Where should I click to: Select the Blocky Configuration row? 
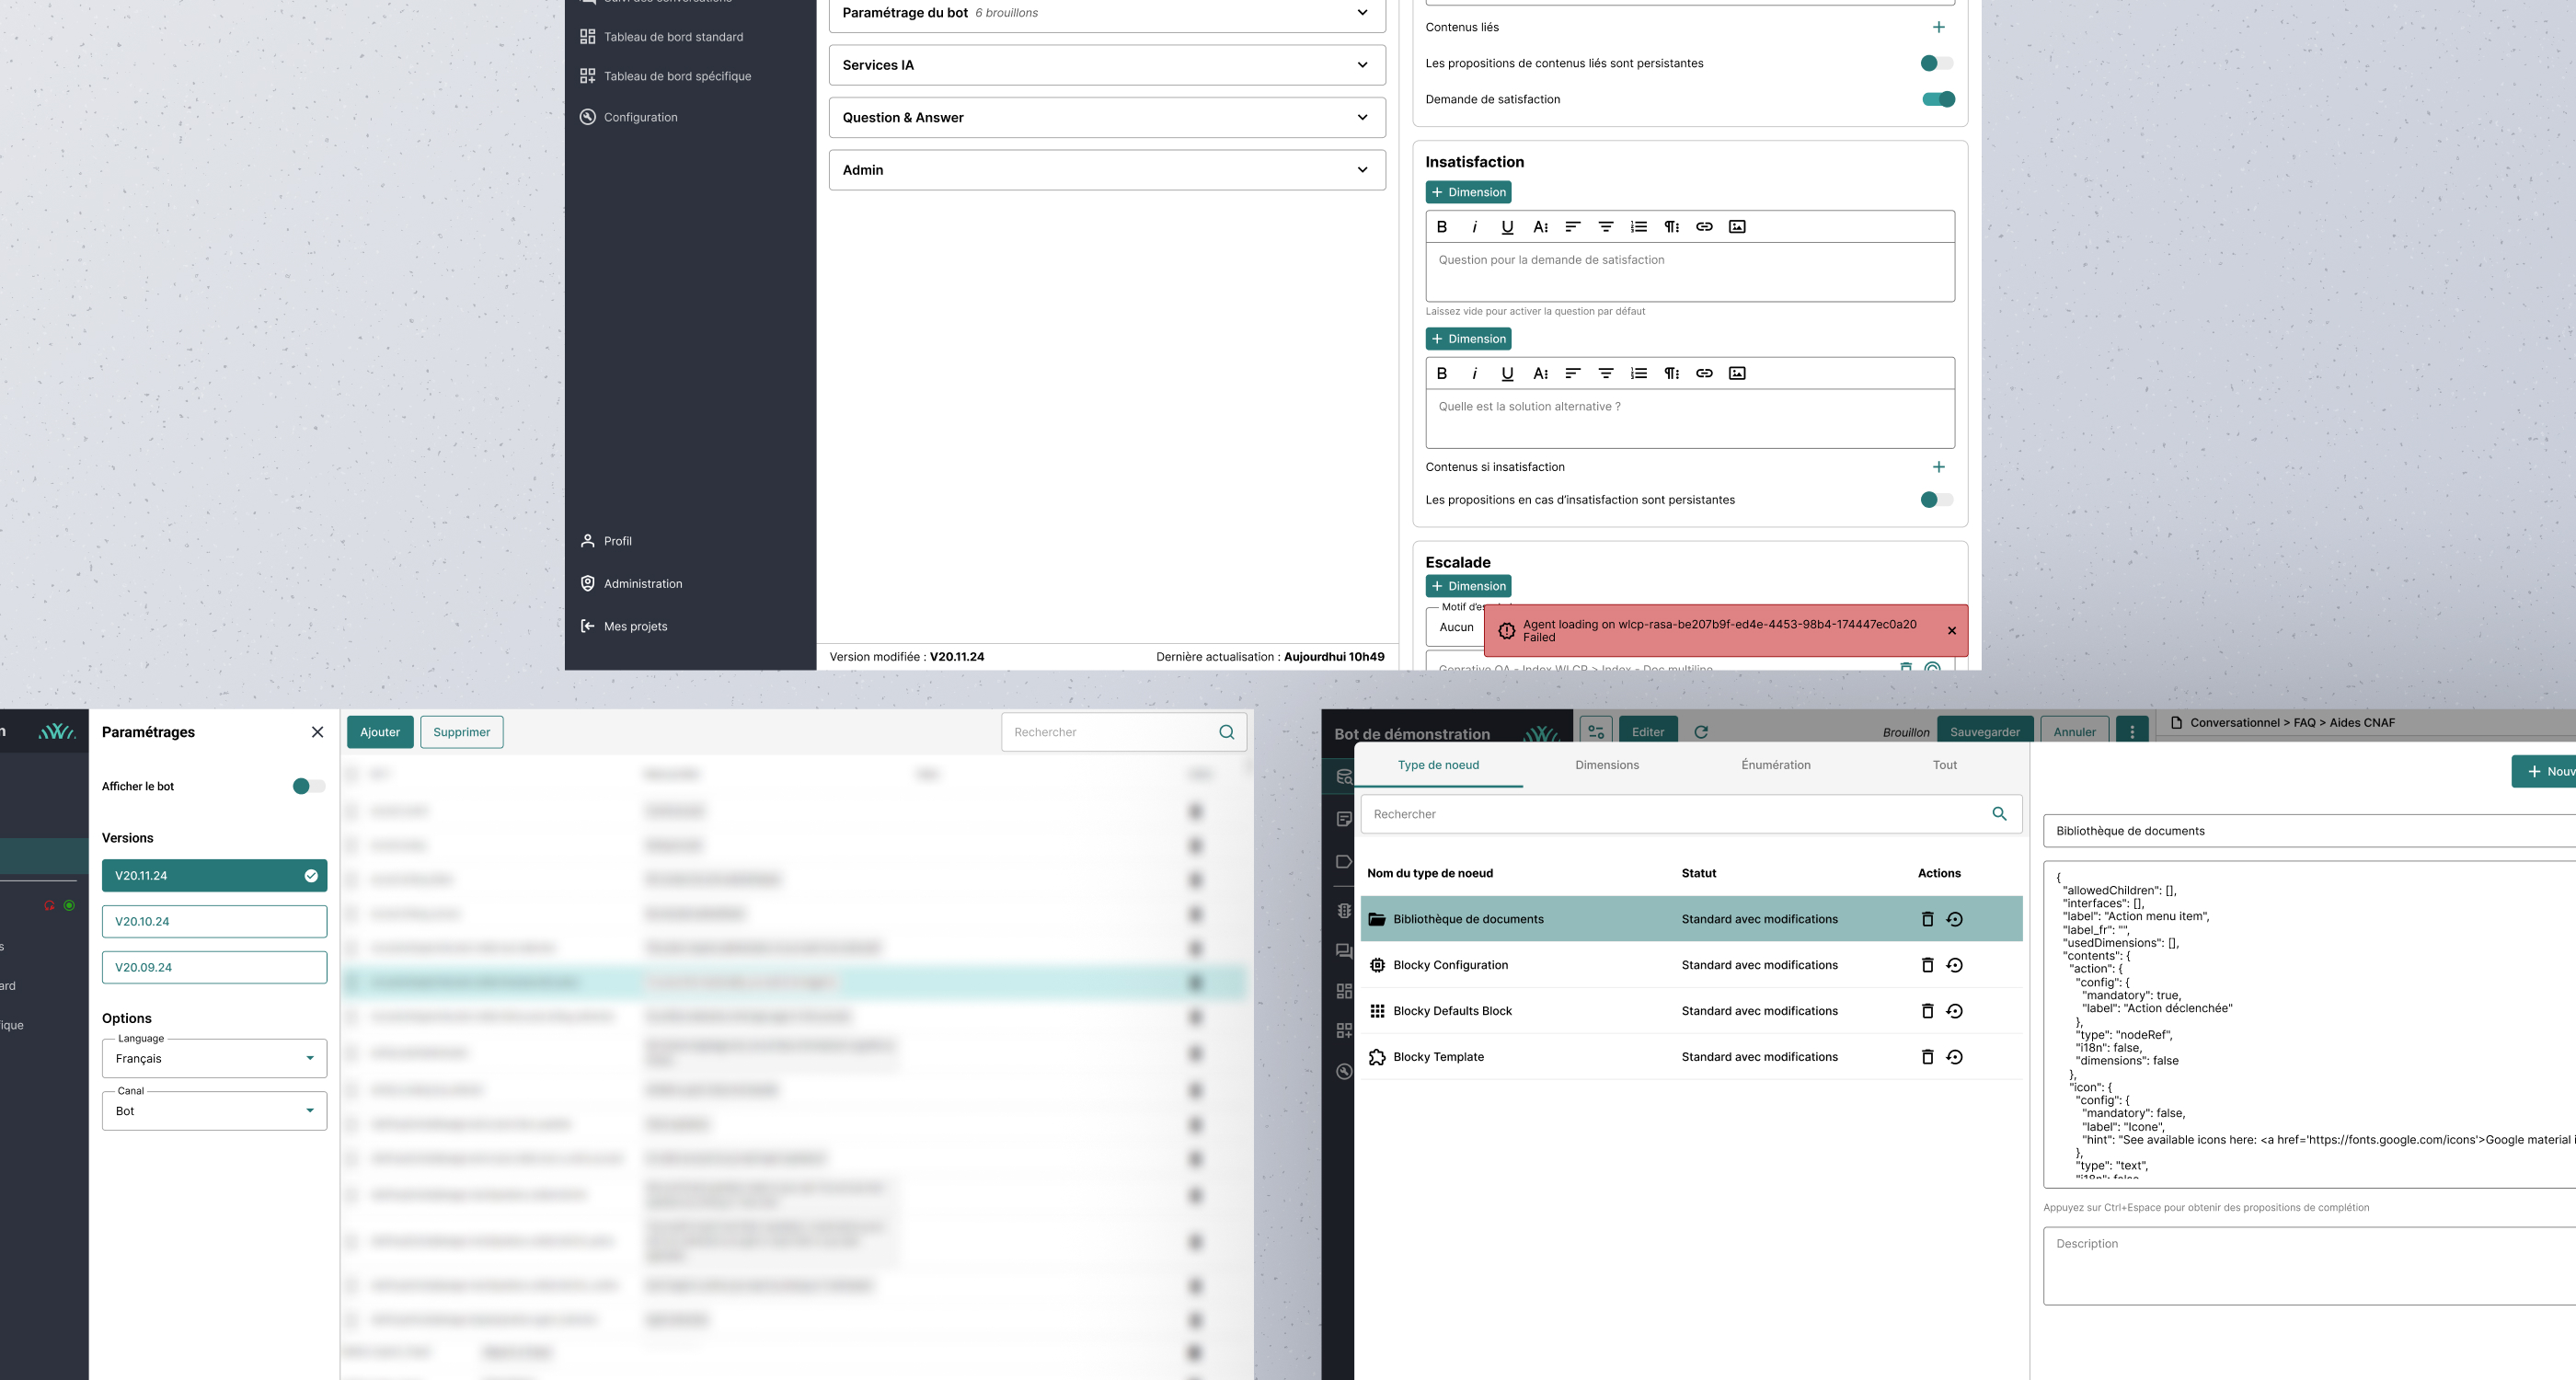(x=1691, y=965)
